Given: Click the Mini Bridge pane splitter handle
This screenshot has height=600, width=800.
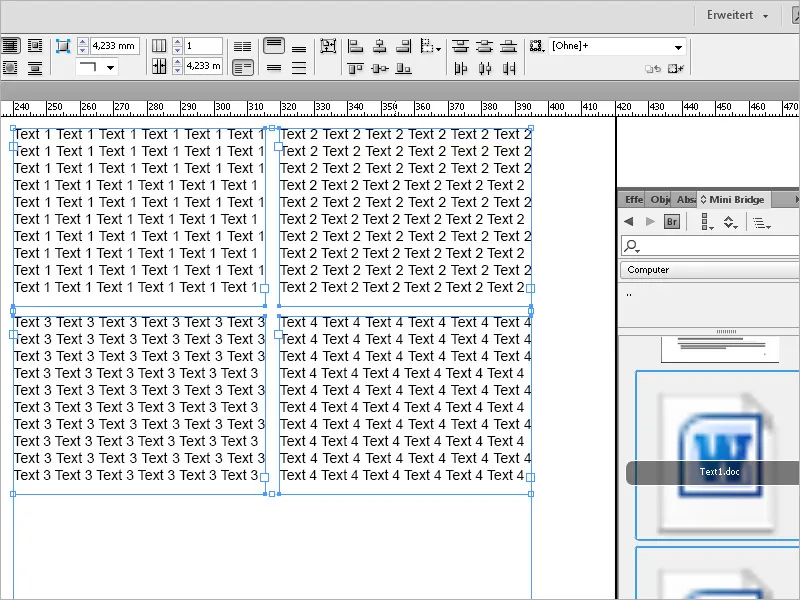Looking at the screenshot, I should click(x=726, y=332).
